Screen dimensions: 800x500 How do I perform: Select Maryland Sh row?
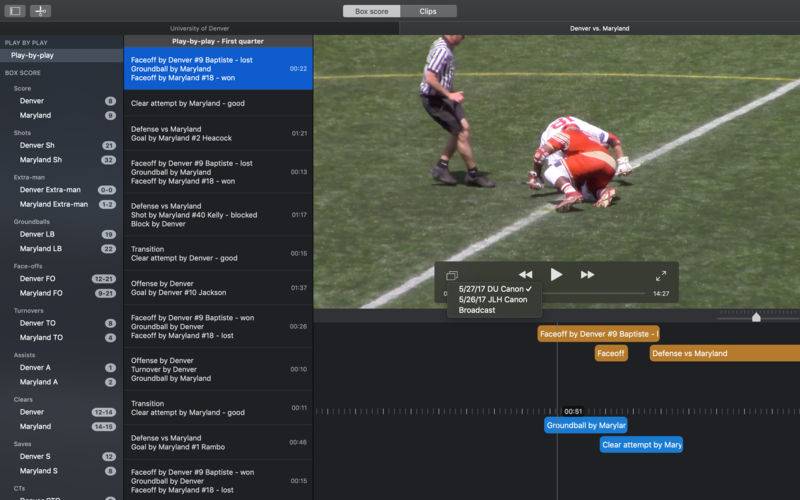(x=61, y=160)
